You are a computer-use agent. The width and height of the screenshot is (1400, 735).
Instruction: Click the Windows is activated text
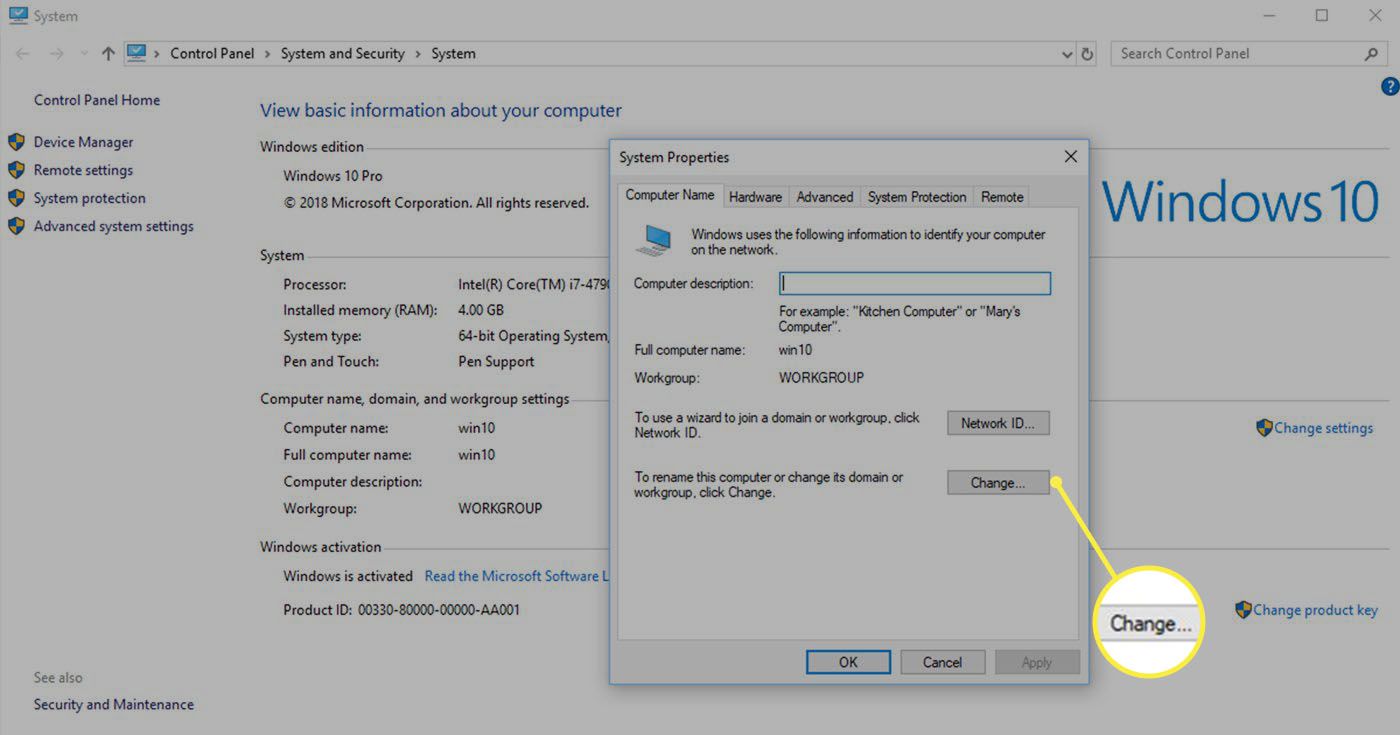pos(348,576)
